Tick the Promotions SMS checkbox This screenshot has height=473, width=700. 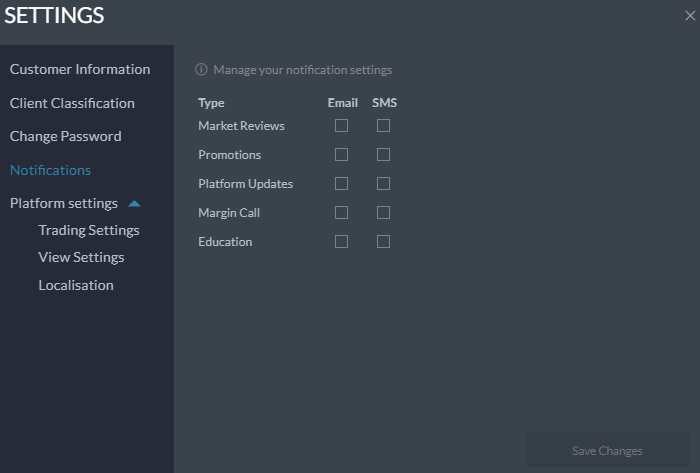click(383, 154)
